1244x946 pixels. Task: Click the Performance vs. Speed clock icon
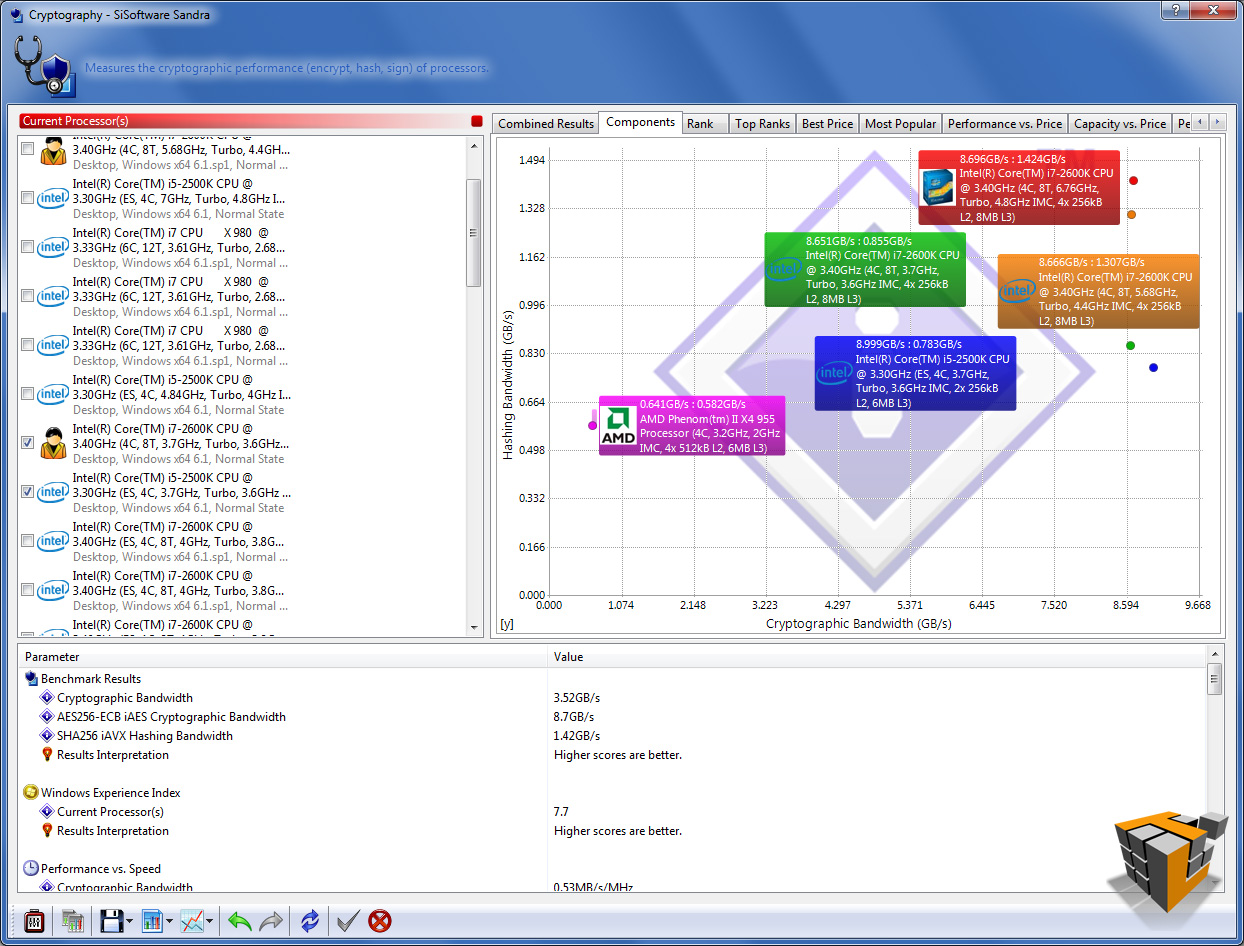coord(31,869)
